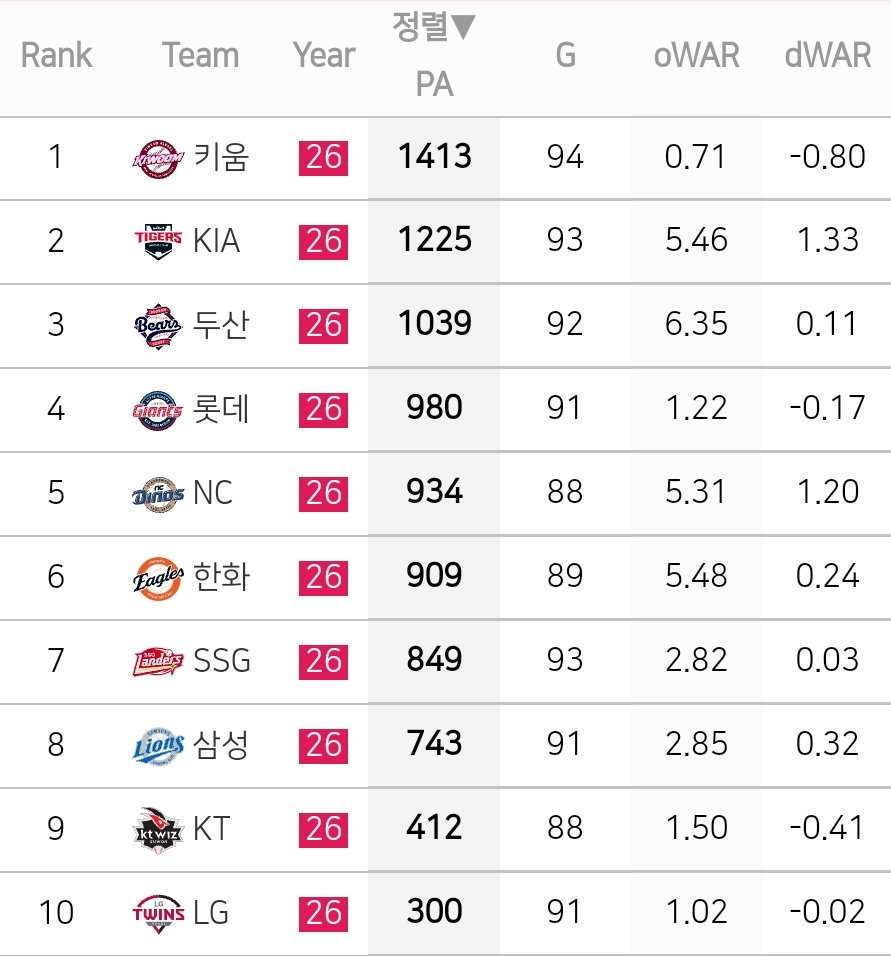Select the Doosan Bears logo
Viewport: 891px width, 956px height.
click(x=158, y=326)
